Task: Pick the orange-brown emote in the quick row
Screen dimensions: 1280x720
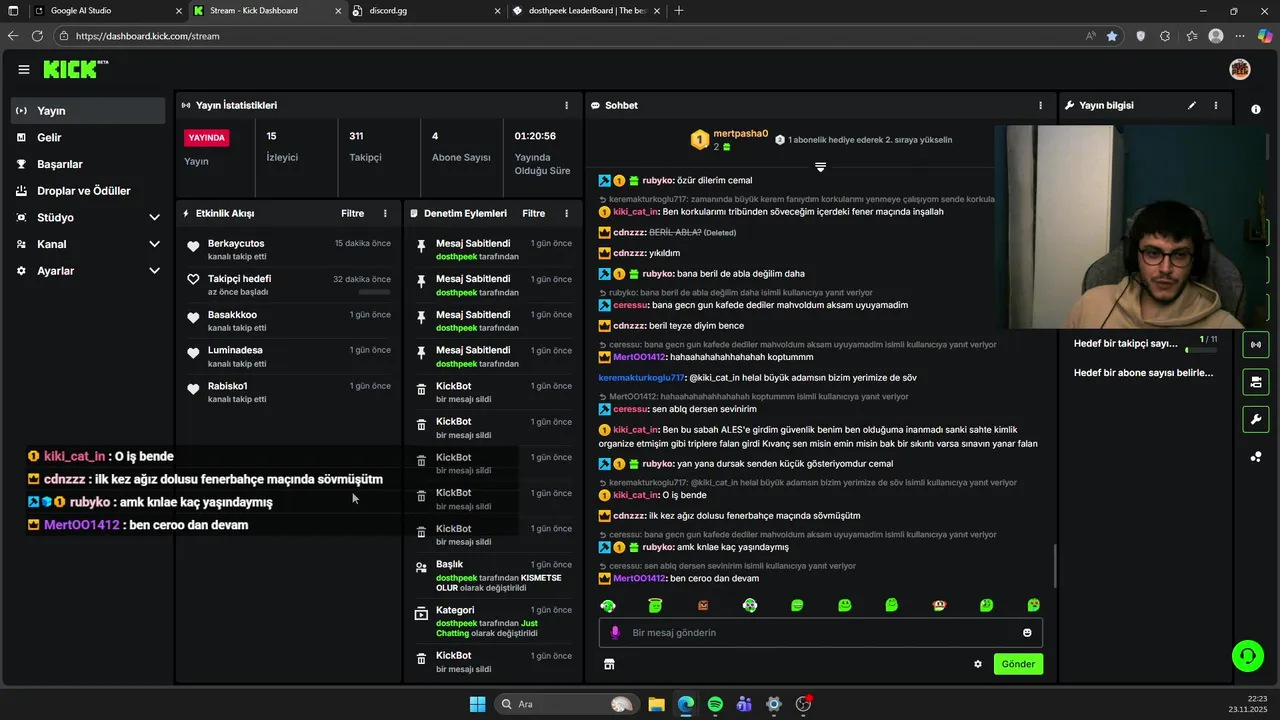Action: (703, 605)
